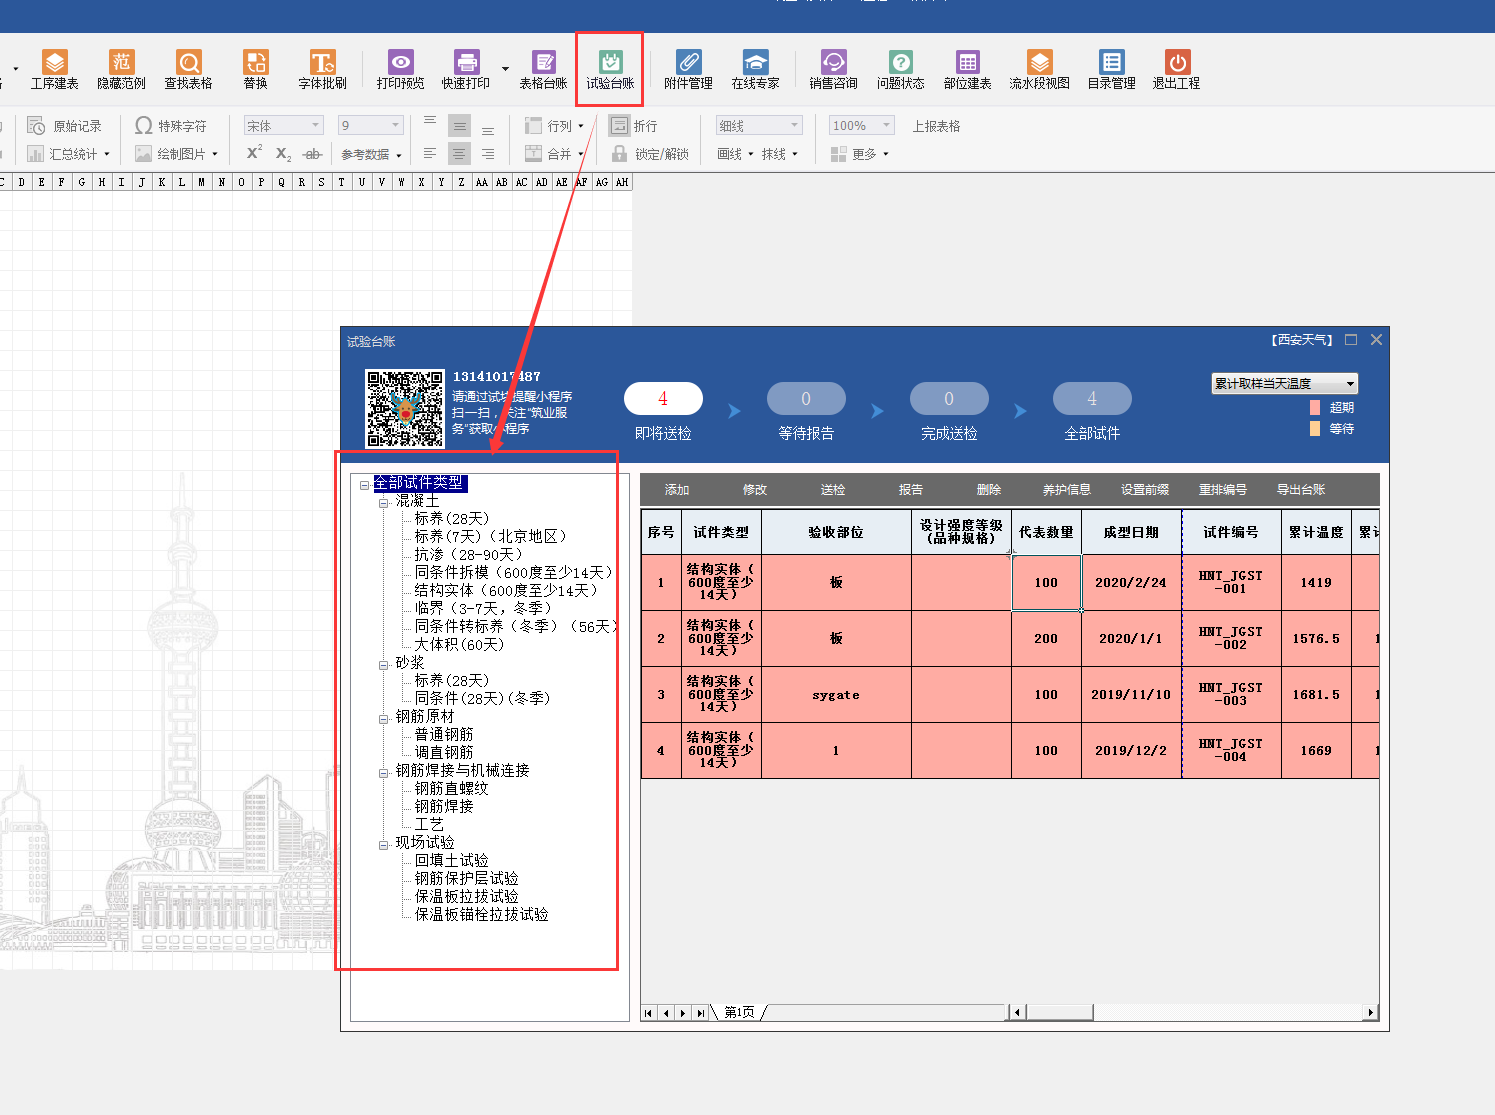Click the 替换 replace icon
This screenshot has width=1495, height=1115.
256,70
